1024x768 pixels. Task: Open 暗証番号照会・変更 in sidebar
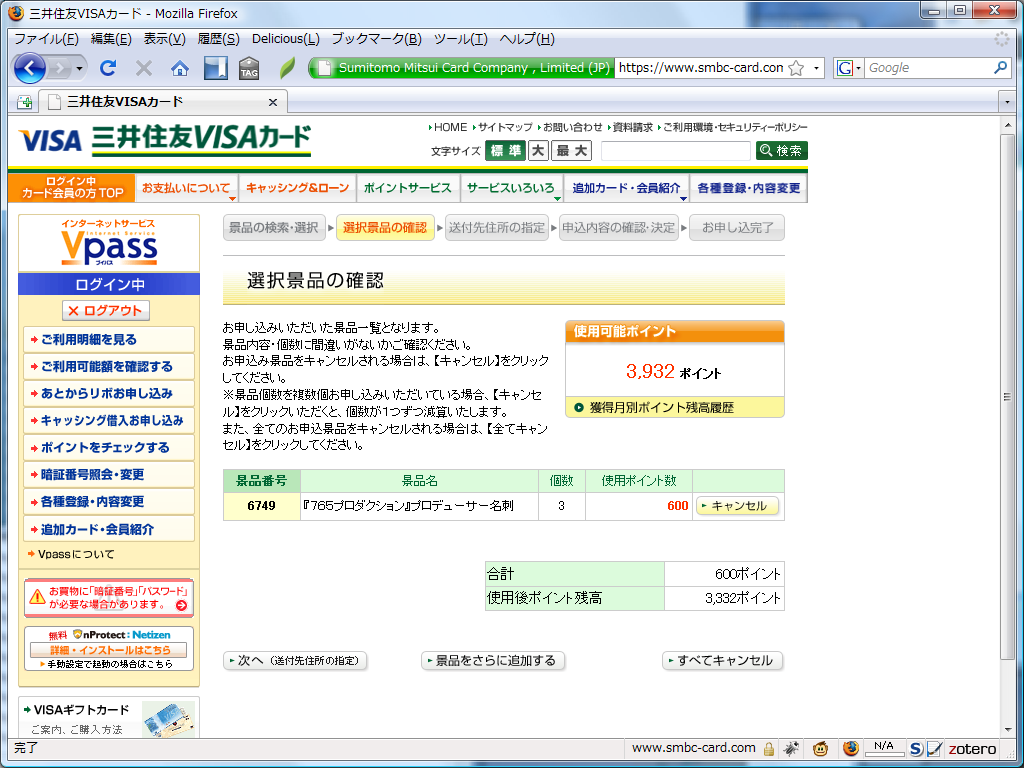coord(109,475)
